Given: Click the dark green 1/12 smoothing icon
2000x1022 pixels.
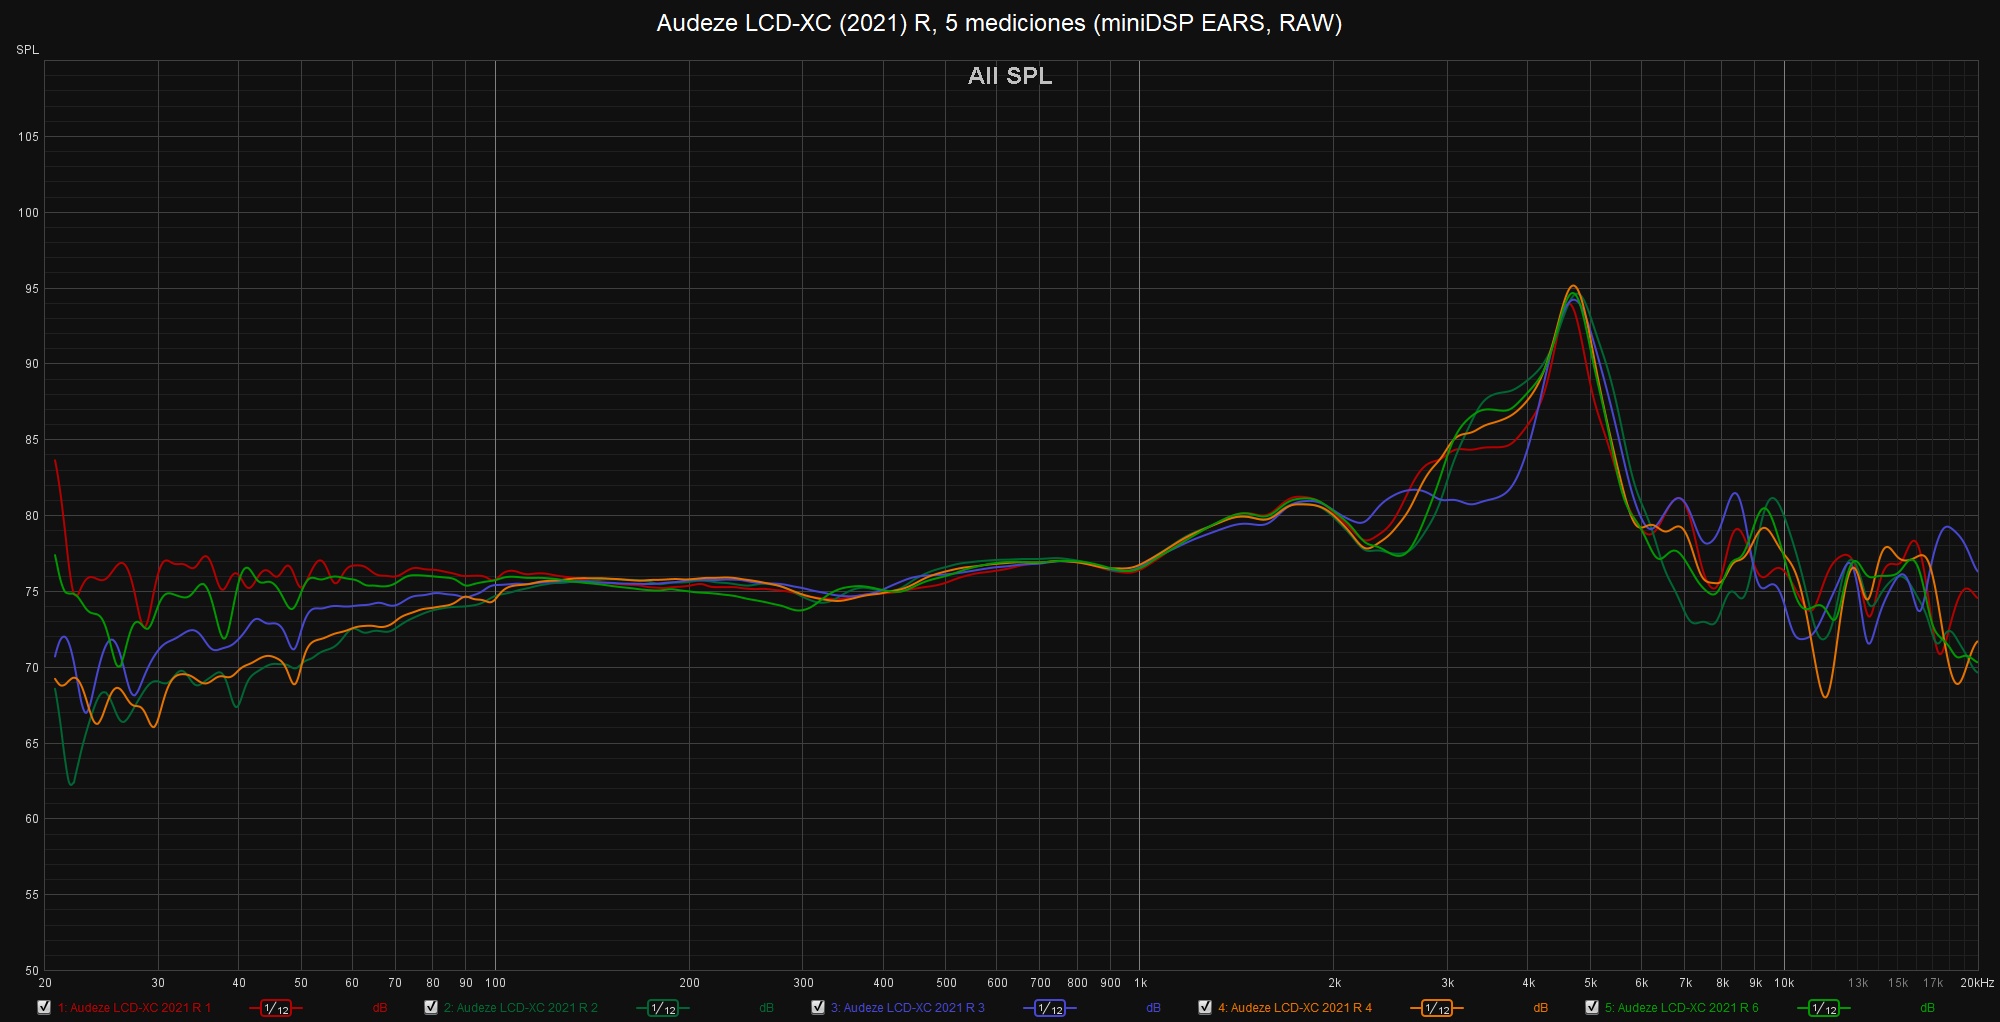Looking at the screenshot, I should click(663, 1008).
